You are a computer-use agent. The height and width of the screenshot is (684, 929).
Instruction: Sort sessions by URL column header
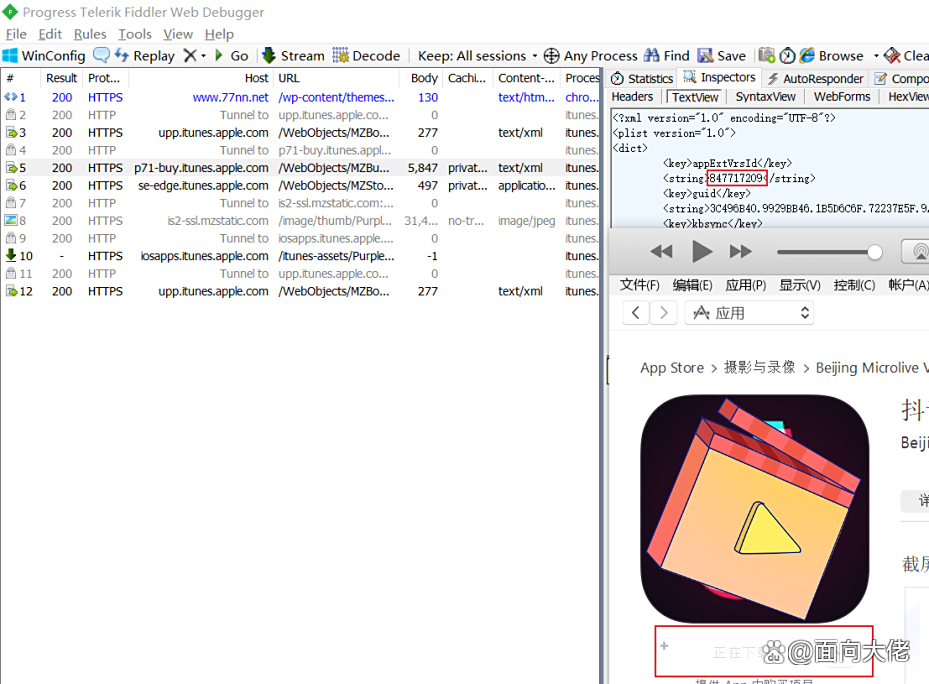click(x=336, y=78)
